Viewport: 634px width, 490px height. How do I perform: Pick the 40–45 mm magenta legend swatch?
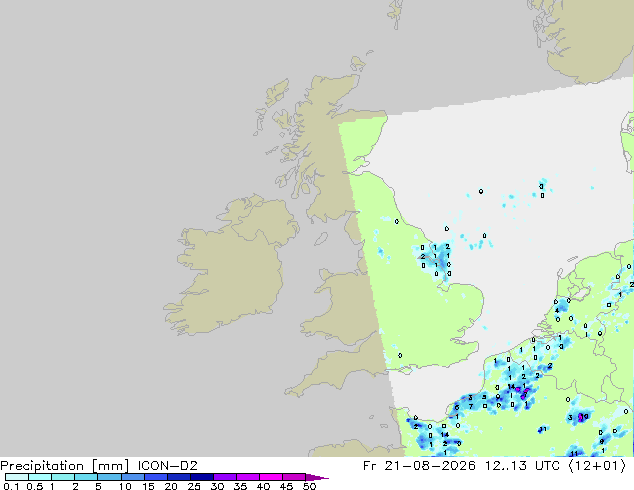pyautogui.click(x=271, y=477)
